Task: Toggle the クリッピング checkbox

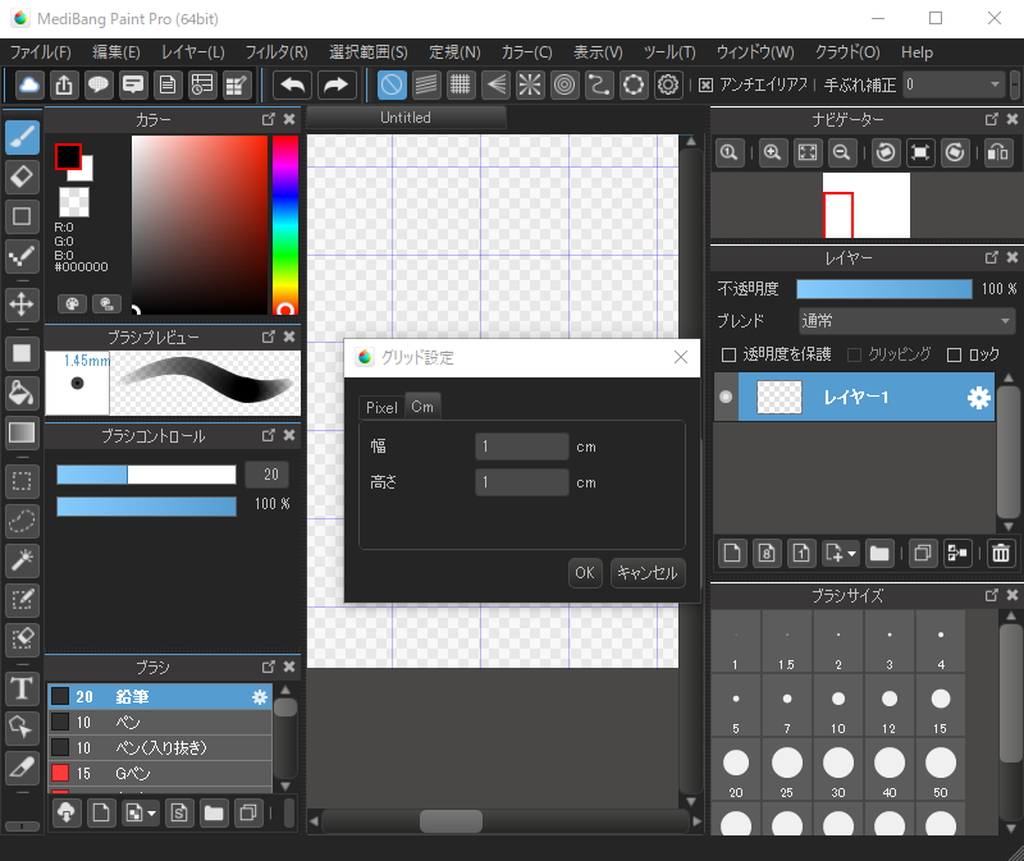Action: click(854, 355)
